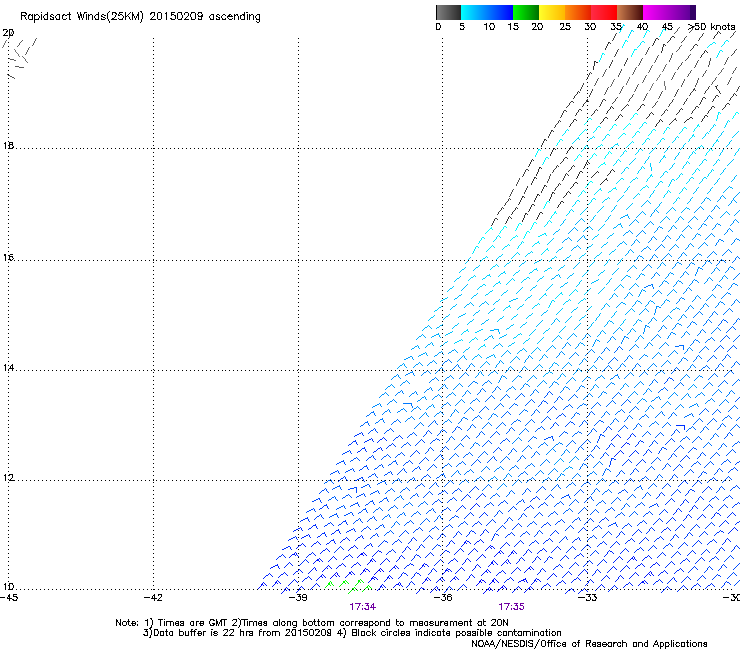Click the 12 latitude axis label
This screenshot has width=740, height=650.
8,478
